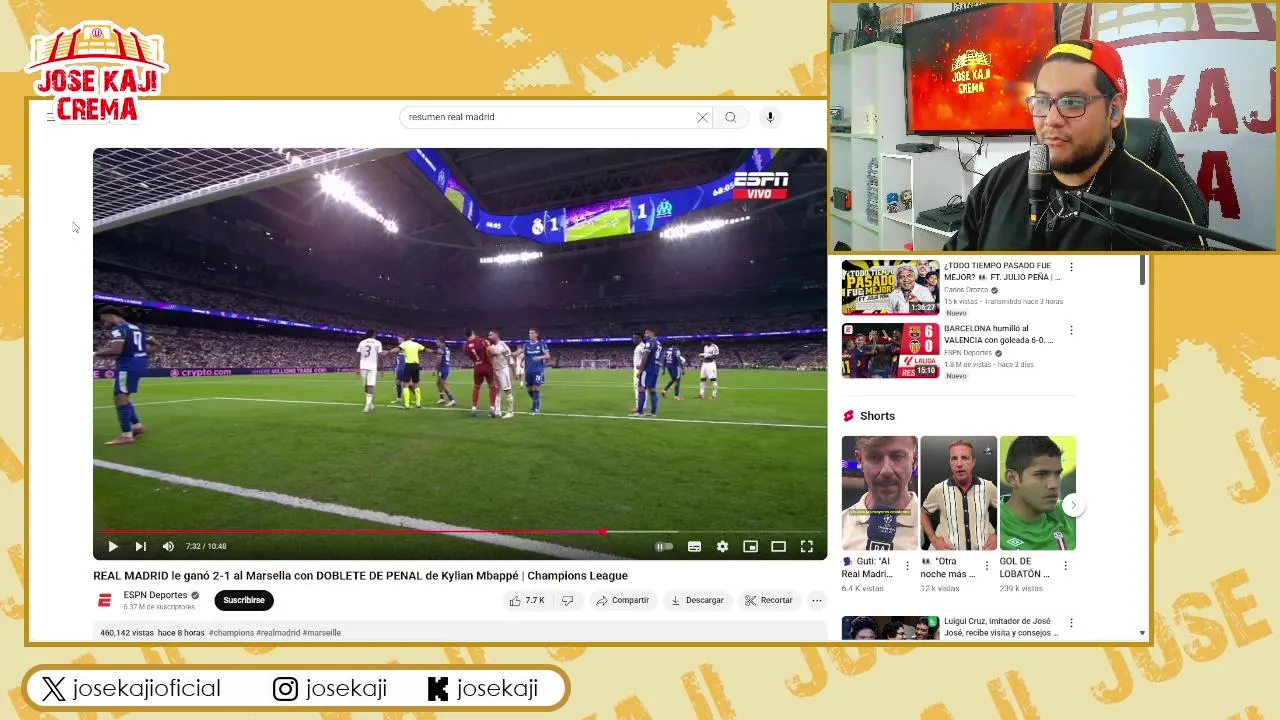Open the player settings gear
Viewport: 1280px width, 720px height.
(722, 546)
